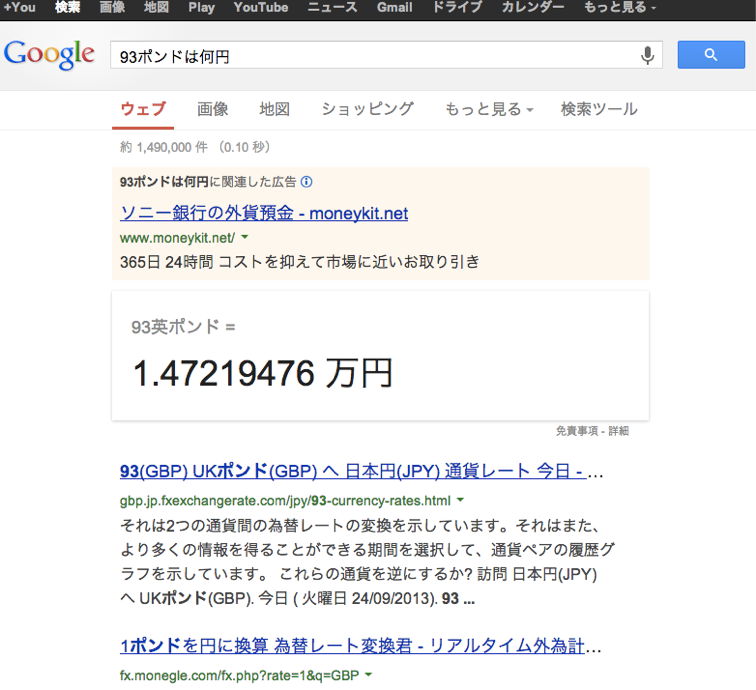This screenshot has width=756, height=690.
Task: Click the microphone voice search icon
Action: [x=648, y=55]
